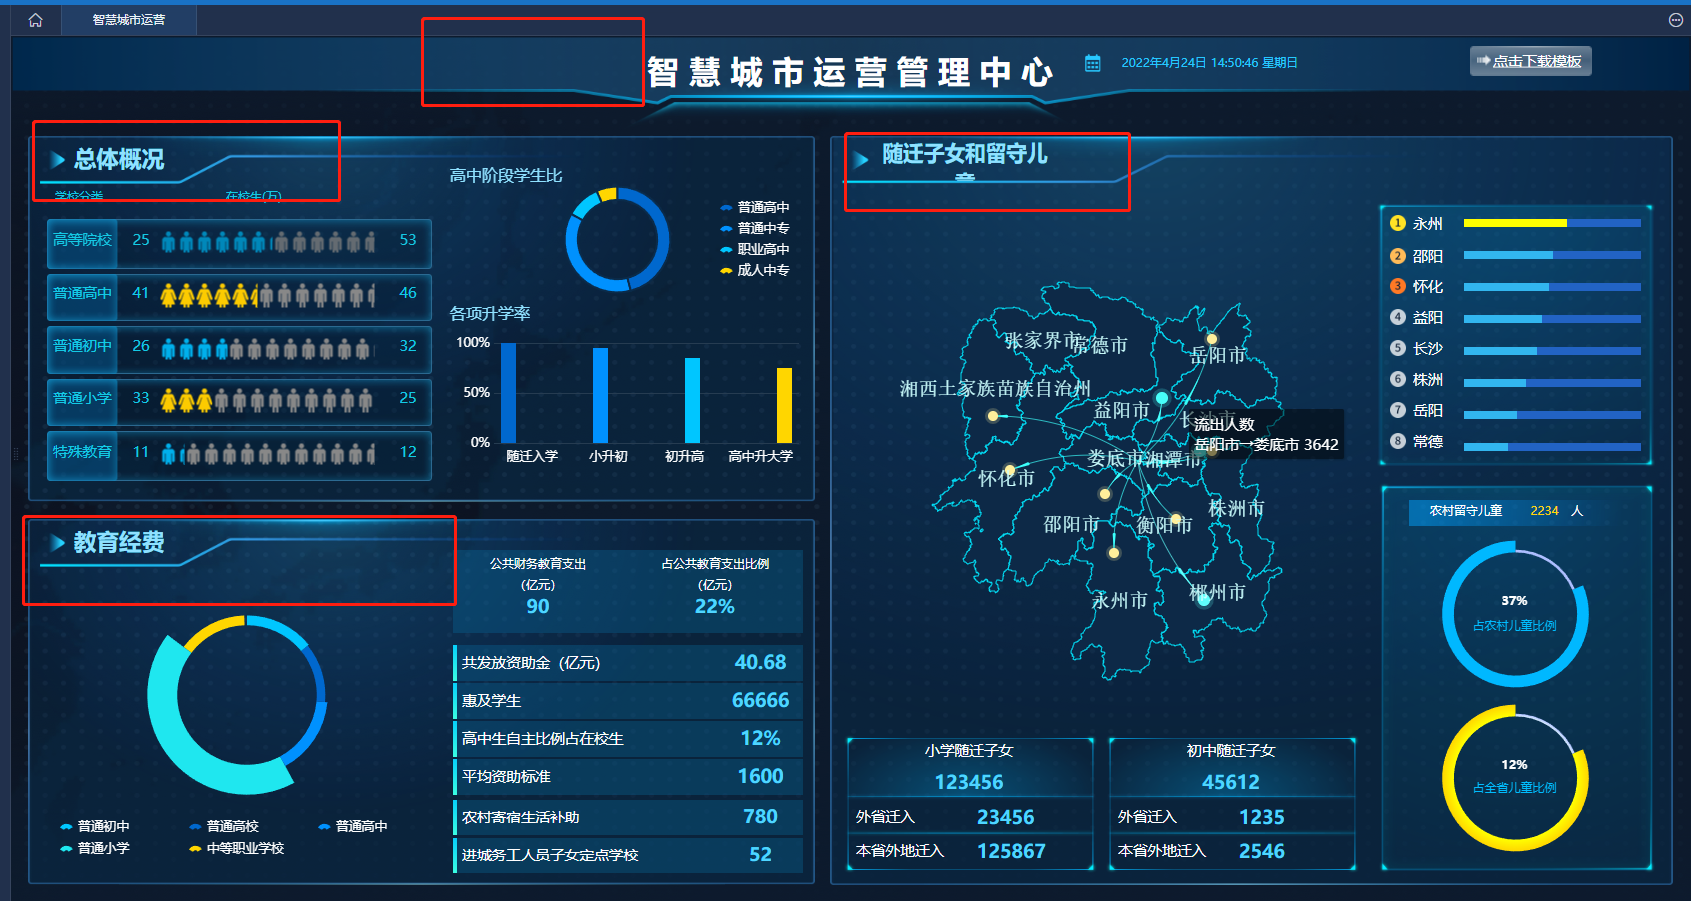This screenshot has height=901, width=1691.
Task: Click 怀化市 on the map
Action: [x=1006, y=479]
